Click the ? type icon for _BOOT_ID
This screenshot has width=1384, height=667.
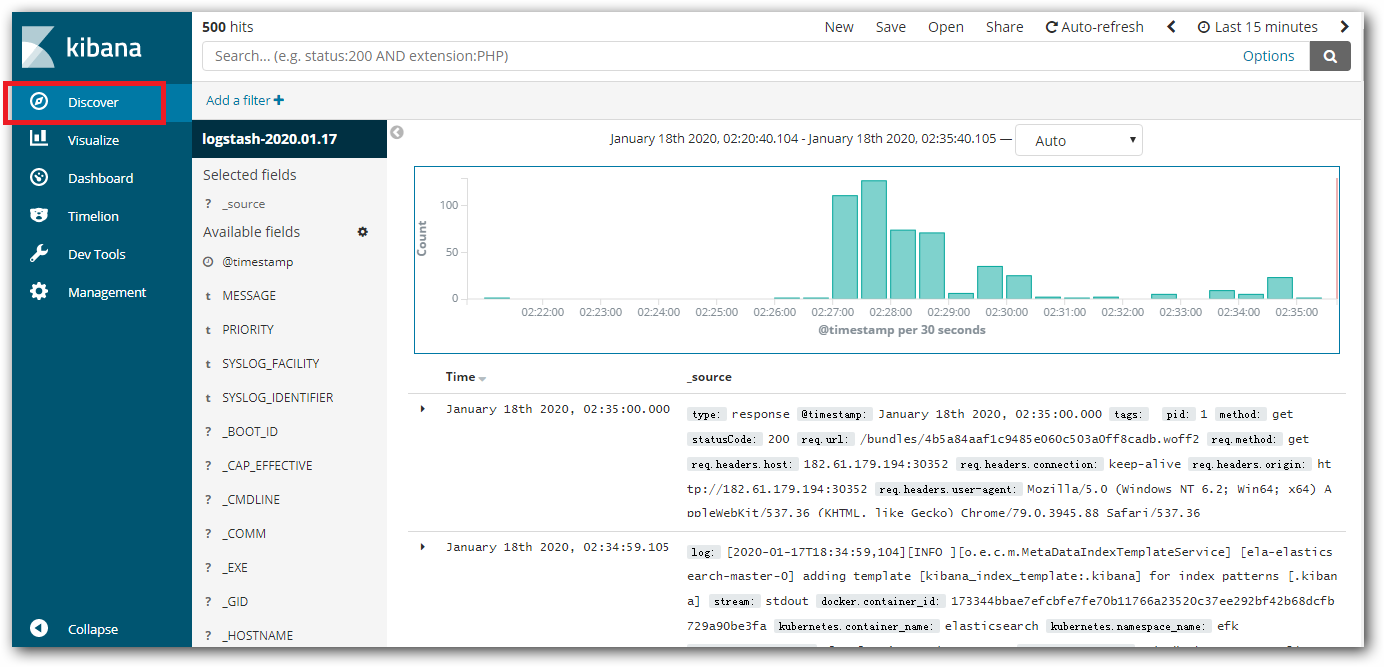click(208, 432)
